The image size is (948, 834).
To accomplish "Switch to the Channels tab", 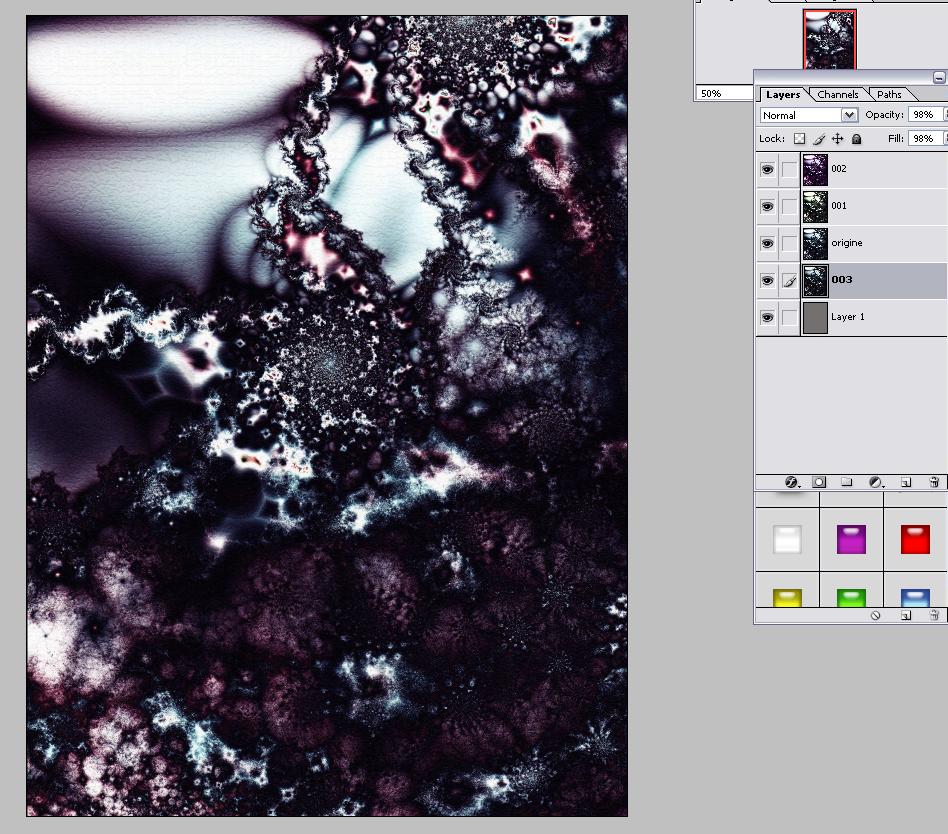I will [837, 95].
